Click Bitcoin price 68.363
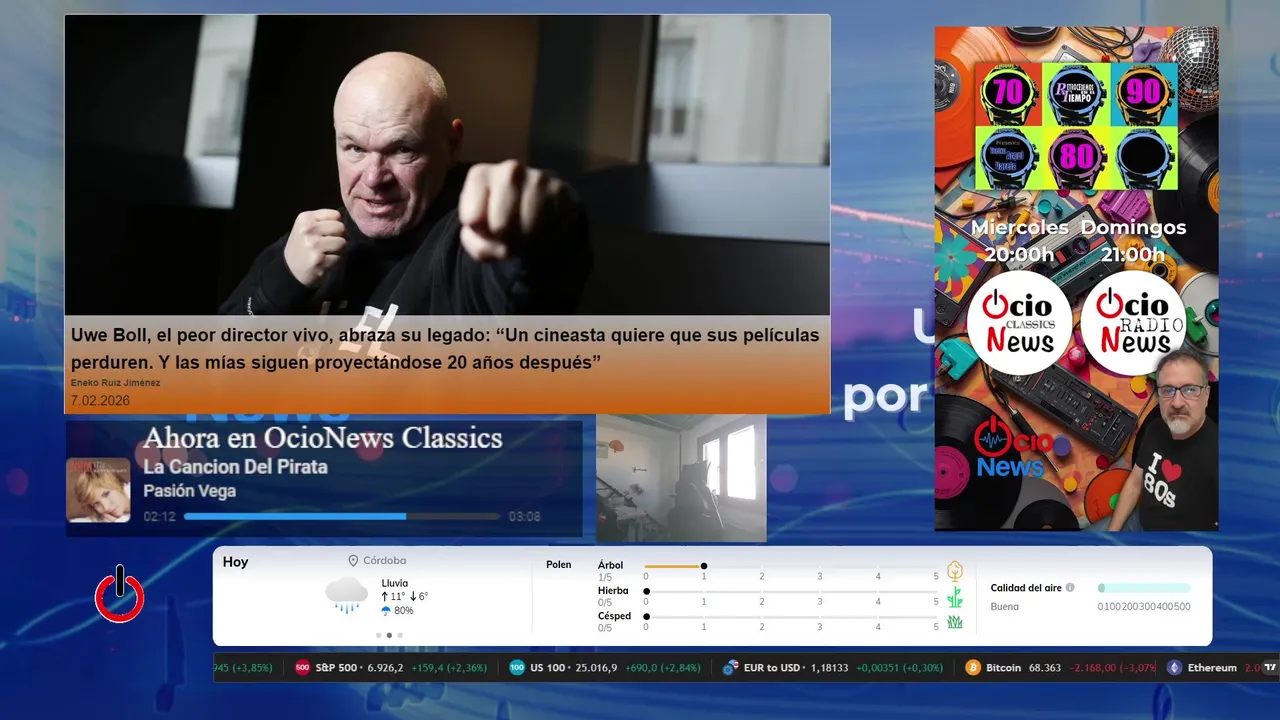 click(x=1045, y=667)
